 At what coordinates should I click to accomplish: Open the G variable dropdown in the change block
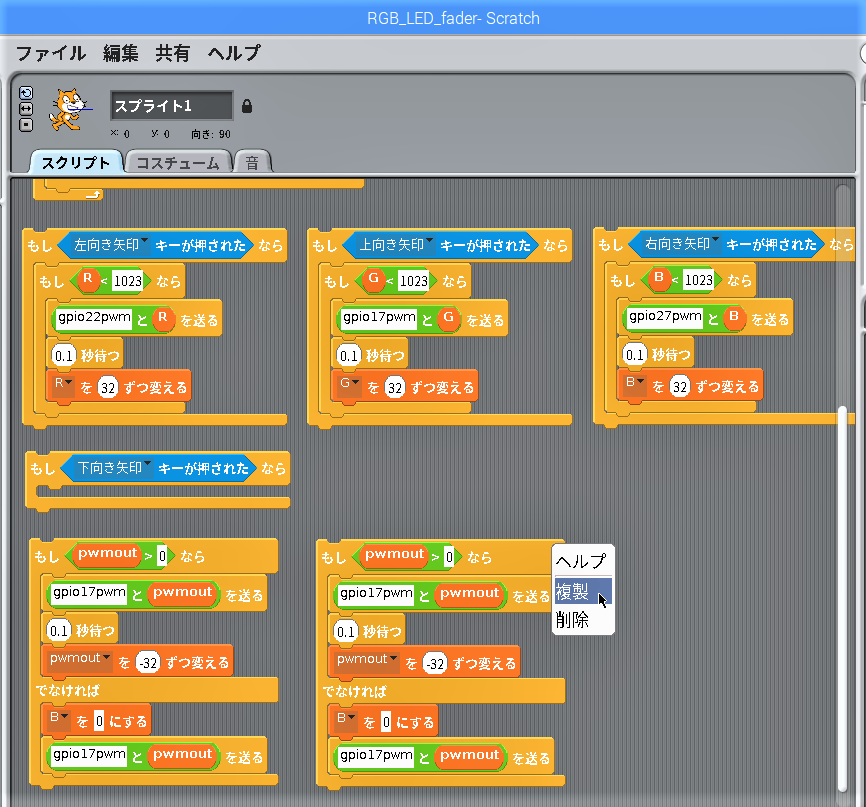tap(350, 384)
